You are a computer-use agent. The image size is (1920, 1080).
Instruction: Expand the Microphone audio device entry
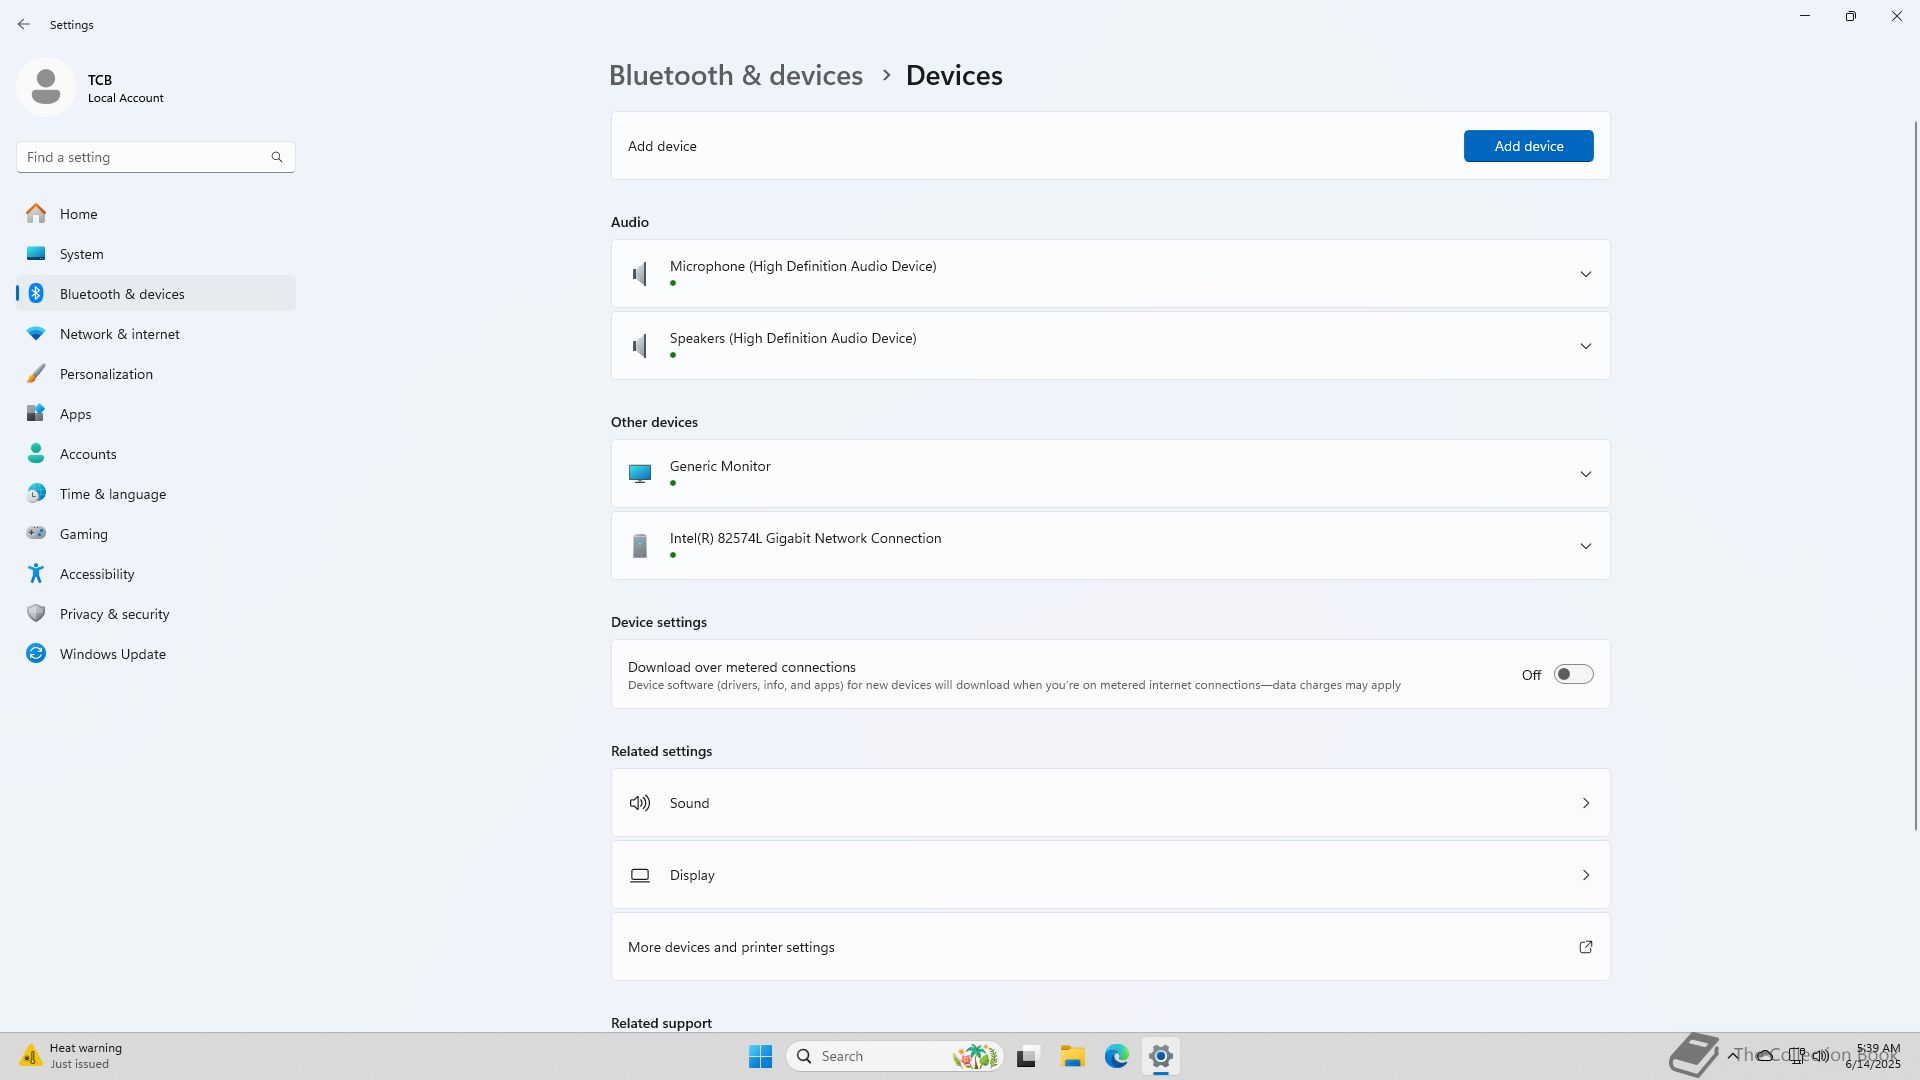[x=1585, y=274]
